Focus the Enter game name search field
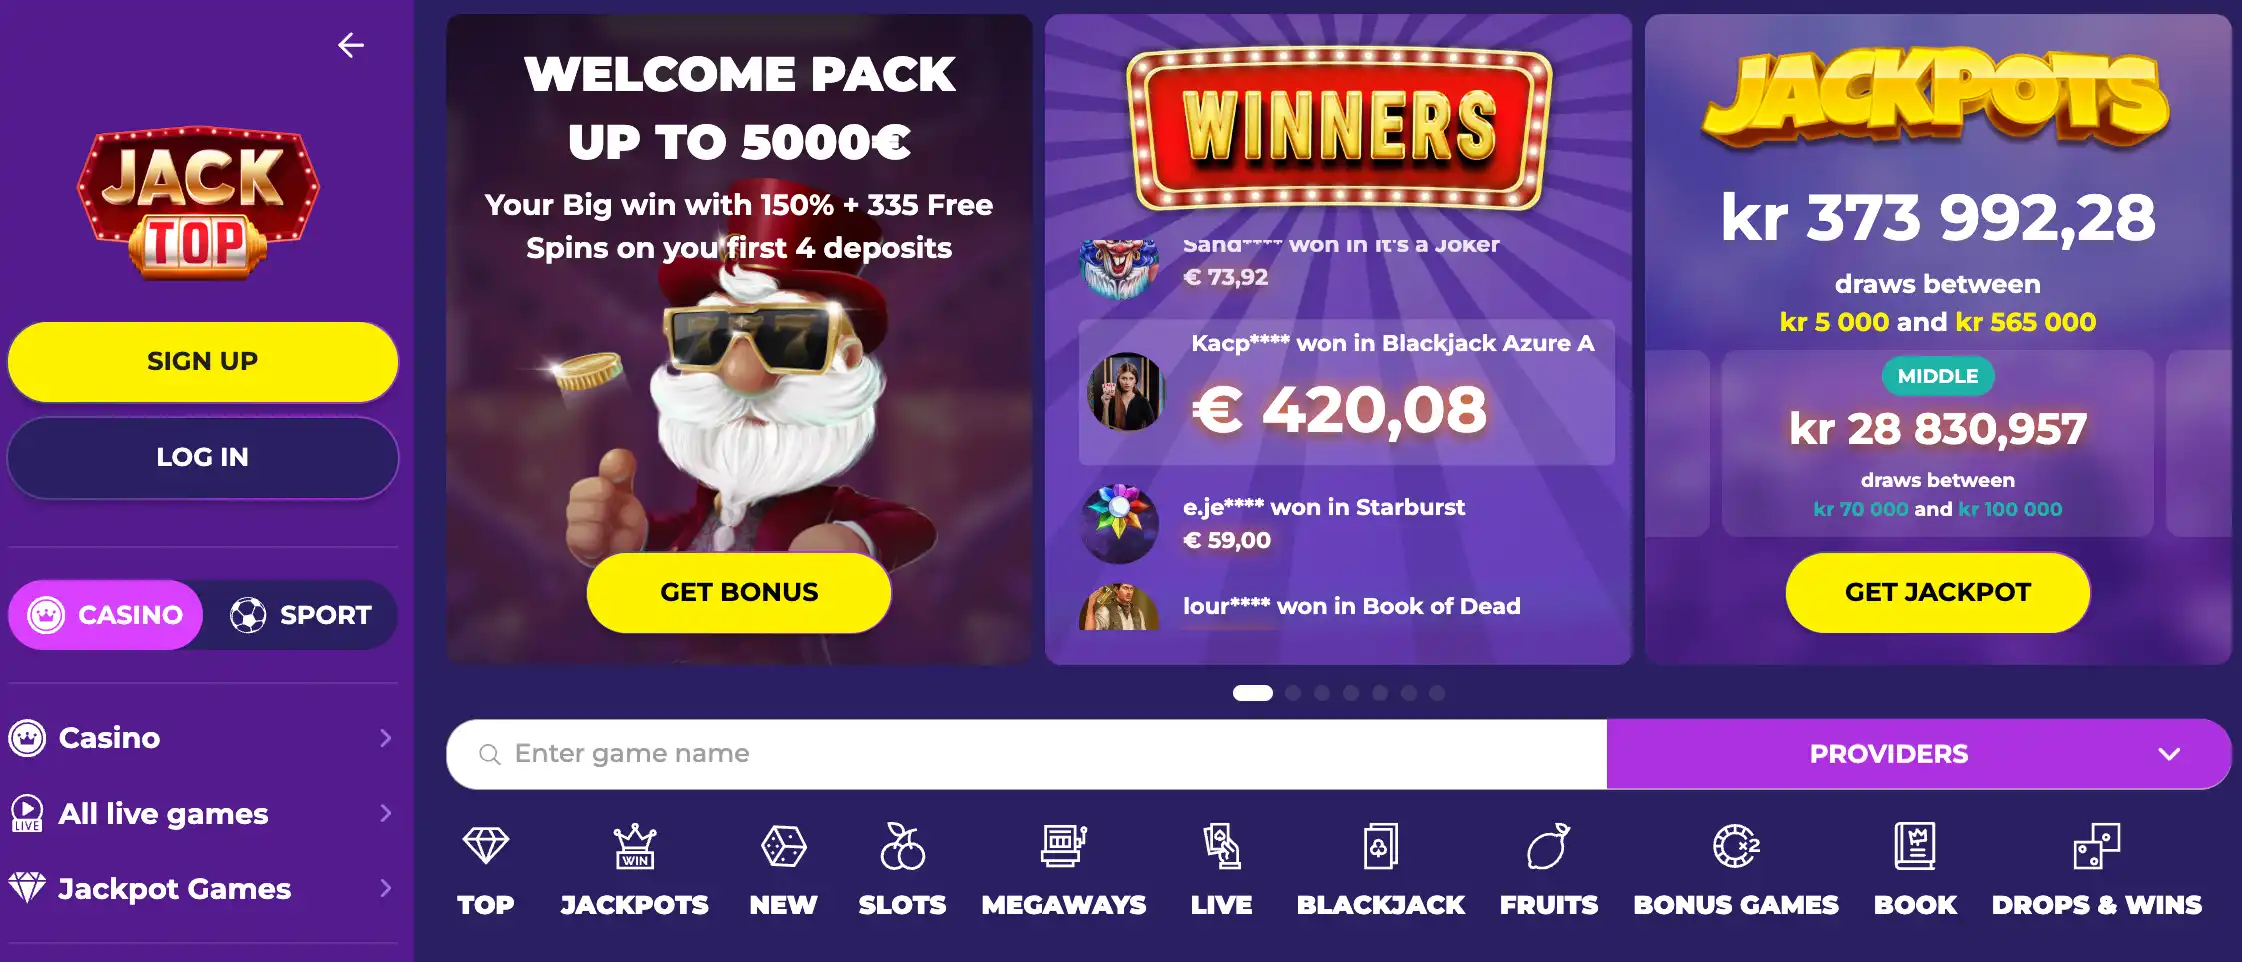Image resolution: width=2242 pixels, height=962 pixels. click(1026, 754)
